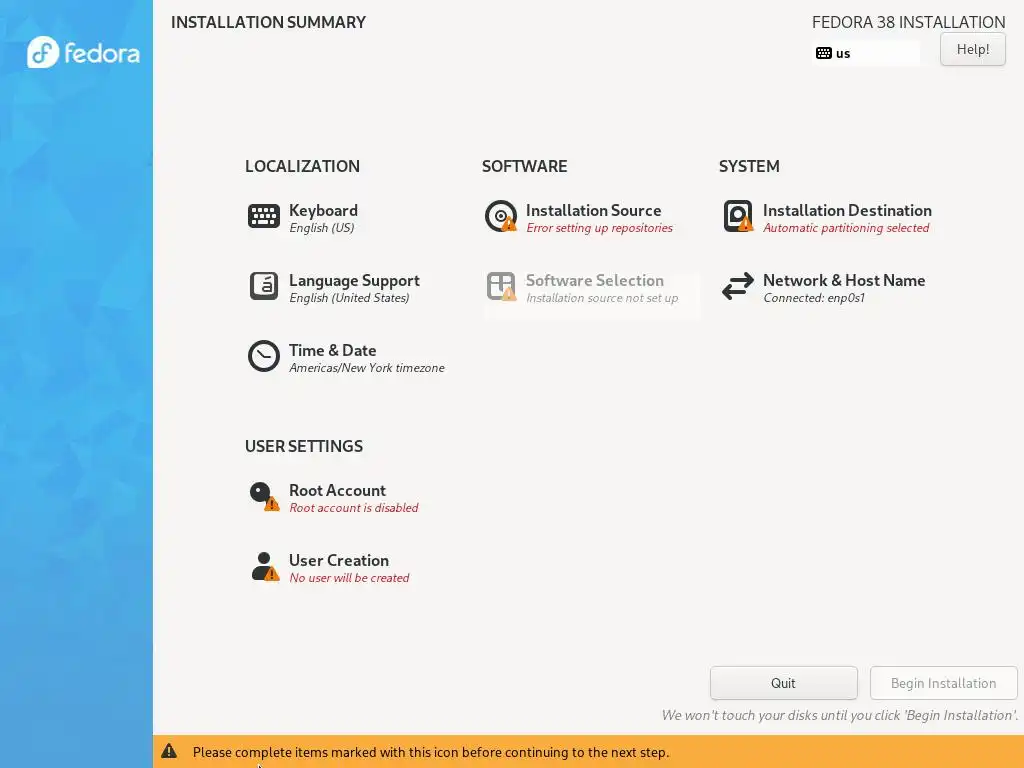
Task: Click the INSTALLATION SUMMARY heading
Action: pos(268,22)
